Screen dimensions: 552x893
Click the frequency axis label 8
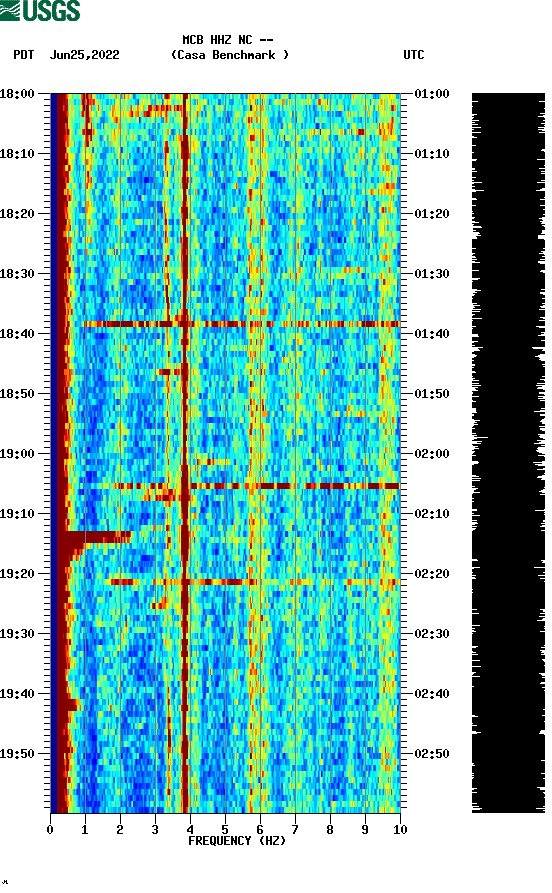(x=330, y=830)
